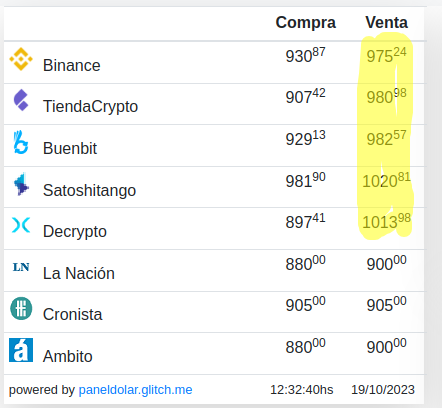442x408 pixels.
Task: Click the Buenbit blue logo icon
Action: pyautogui.click(x=21, y=142)
